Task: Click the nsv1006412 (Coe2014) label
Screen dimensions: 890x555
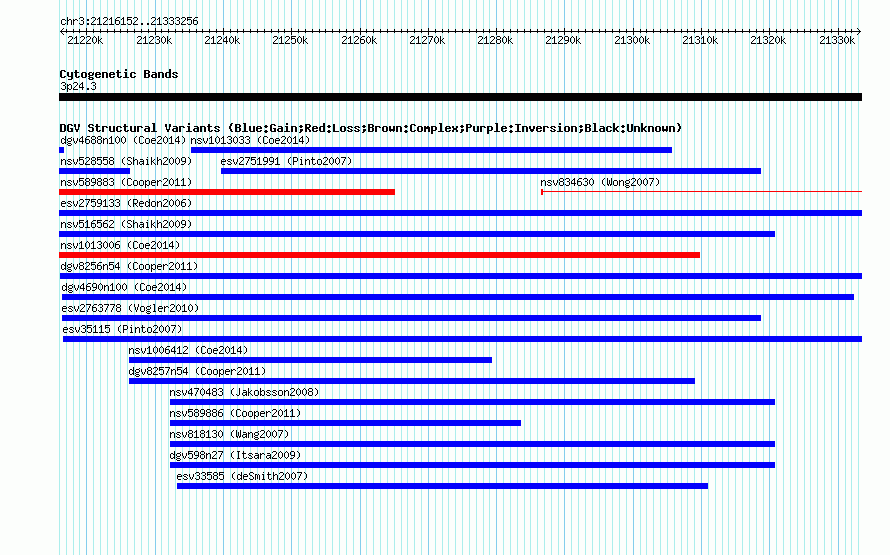Action: [188, 350]
